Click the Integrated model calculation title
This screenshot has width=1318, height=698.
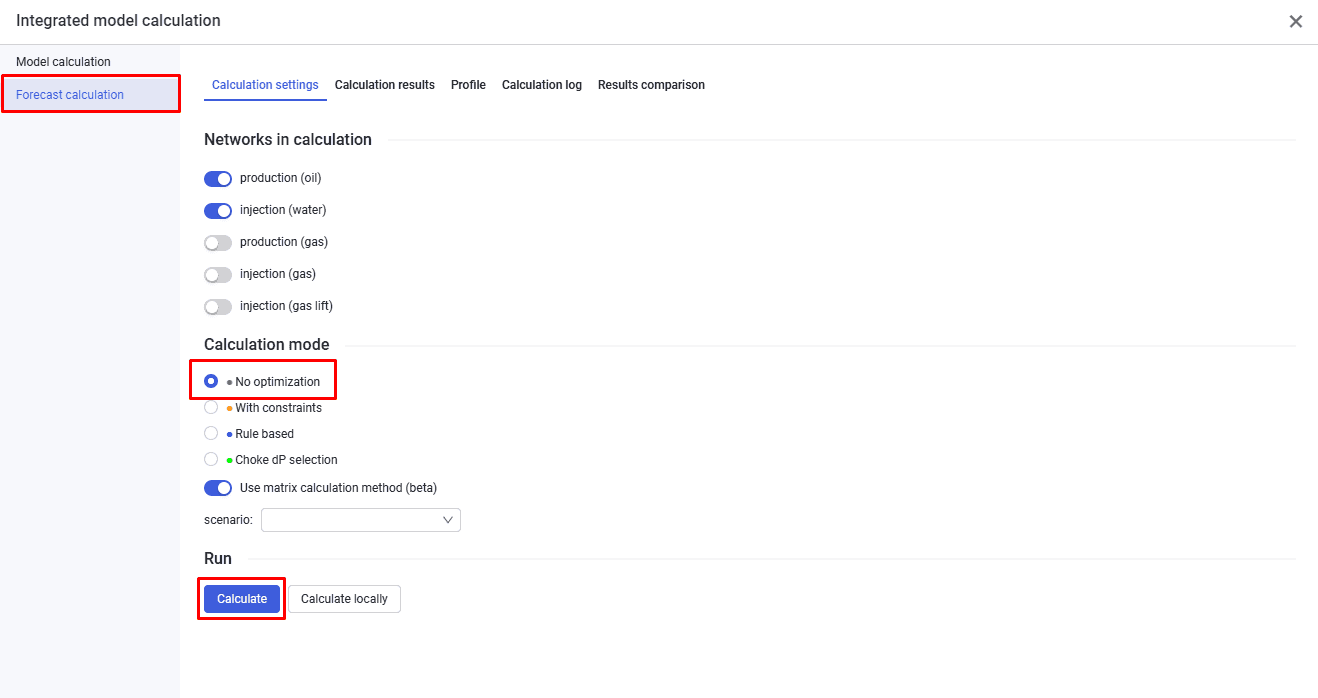click(118, 21)
